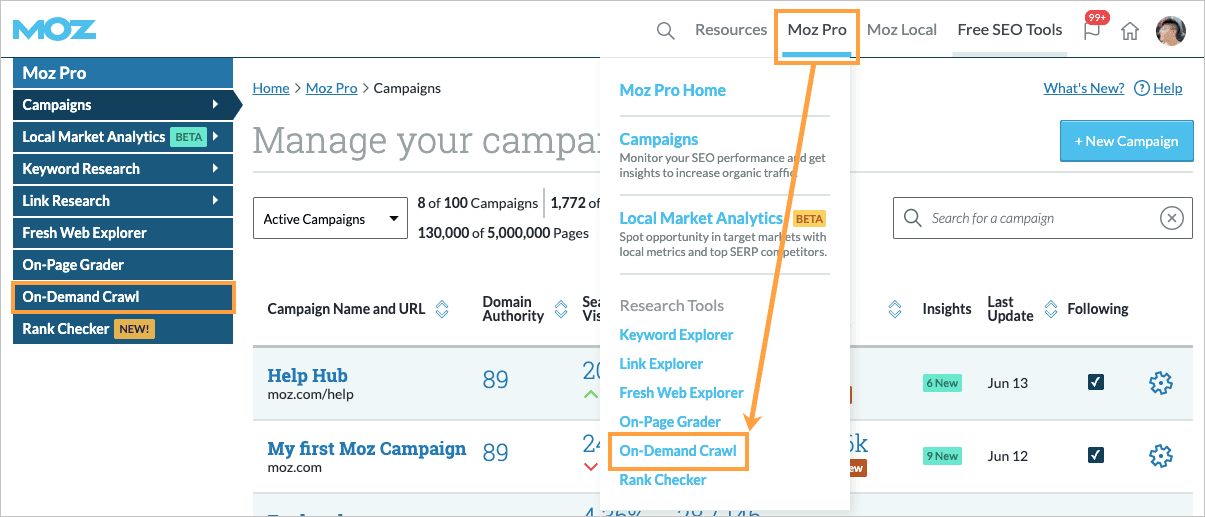
Task: Go to the home house icon
Action: click(x=1130, y=31)
